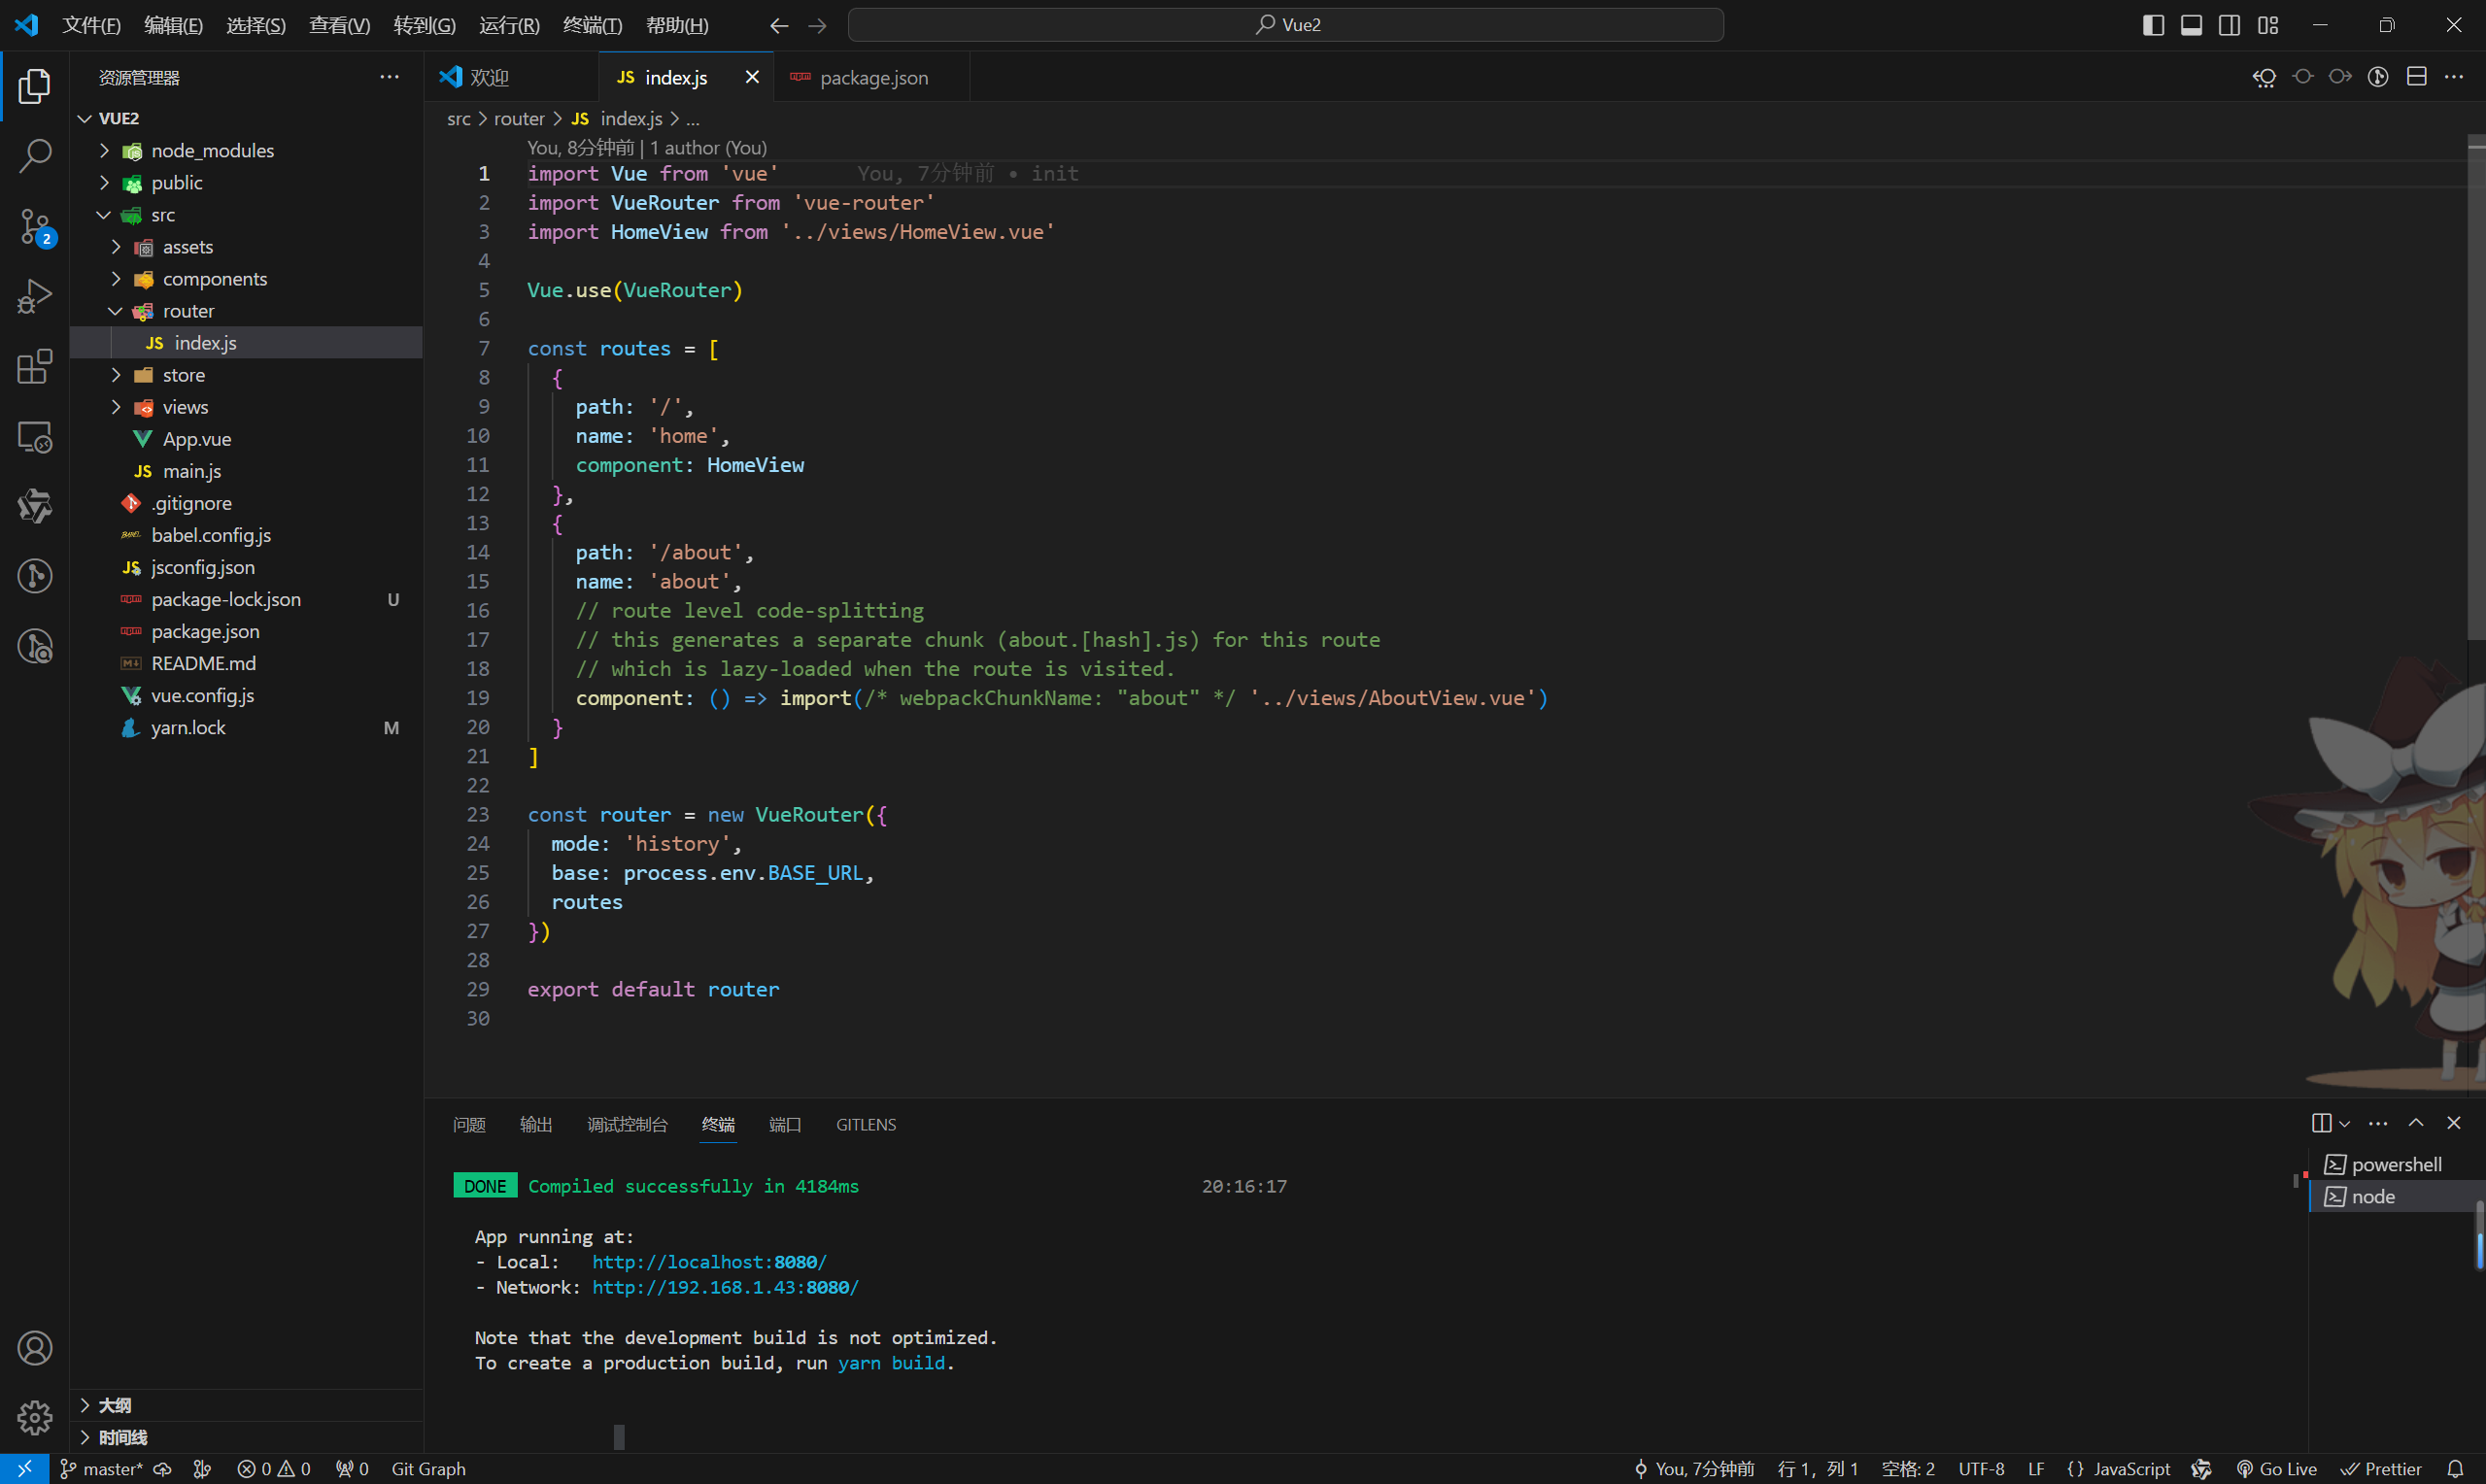Open Explorer panel more actions ellipsis
Image resolution: width=2486 pixels, height=1484 pixels.
(x=390, y=77)
